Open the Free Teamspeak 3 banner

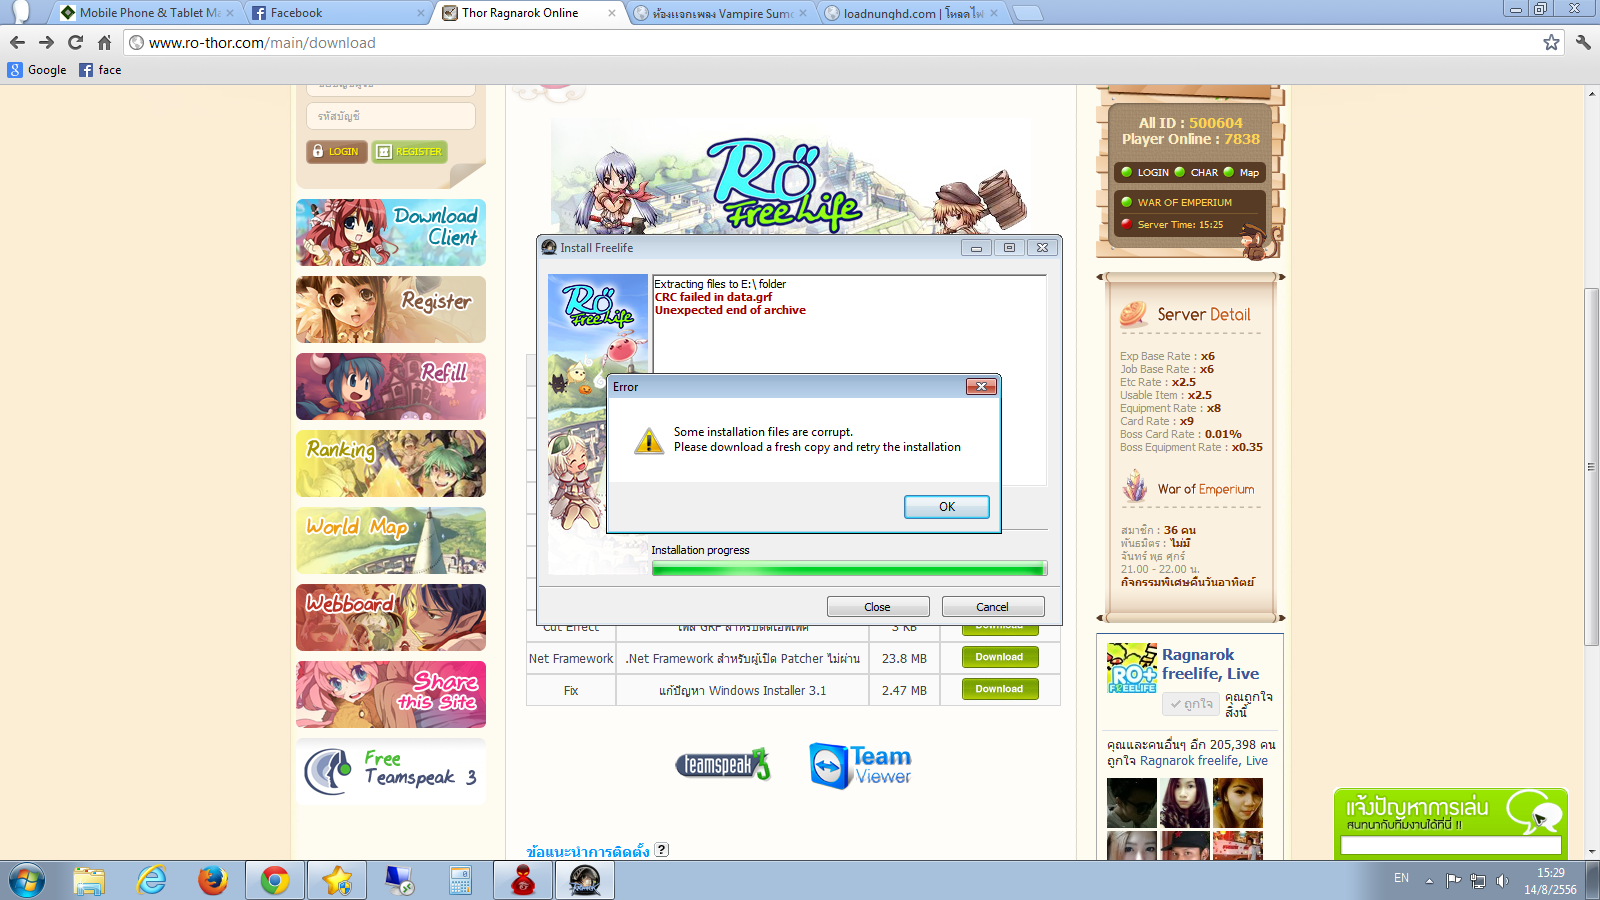(391, 771)
